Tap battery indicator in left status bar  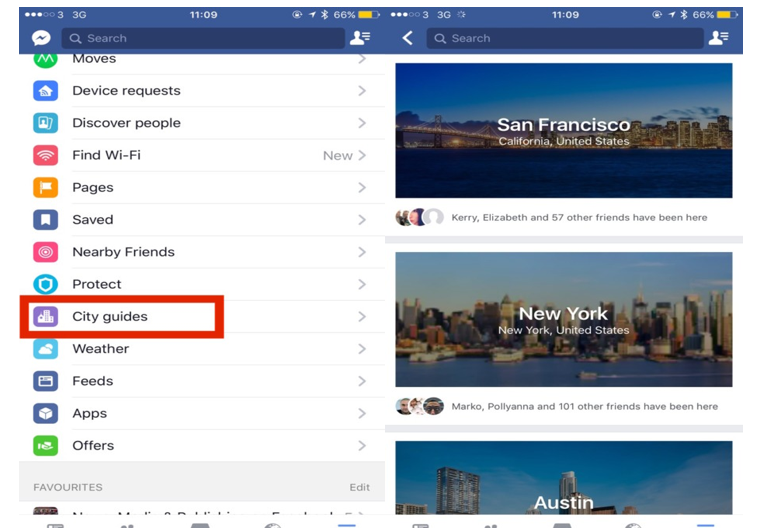coord(368,15)
